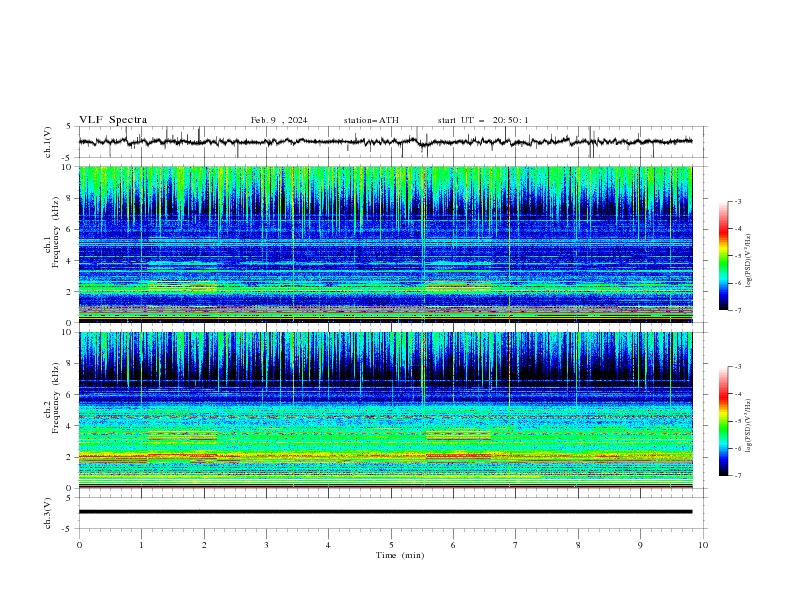Click the "3" tick on time axis
Screen dimensions: 792x612
pos(266,545)
